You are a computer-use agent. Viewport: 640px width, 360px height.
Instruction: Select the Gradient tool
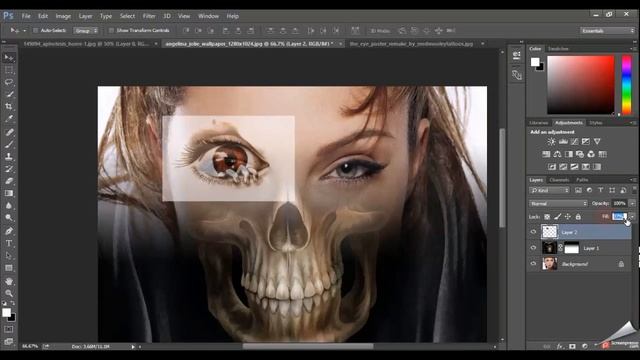[x=9, y=193]
